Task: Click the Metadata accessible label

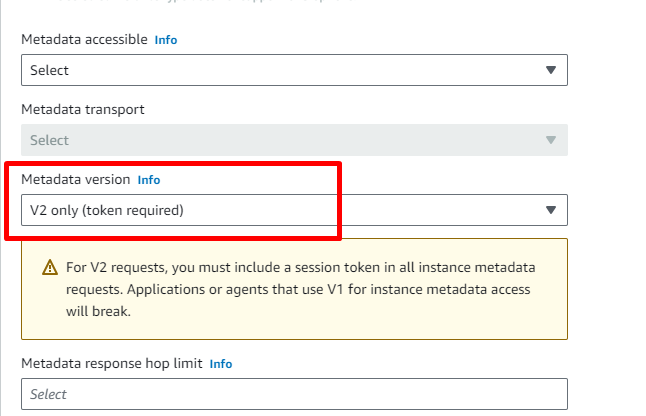Action: [84, 40]
